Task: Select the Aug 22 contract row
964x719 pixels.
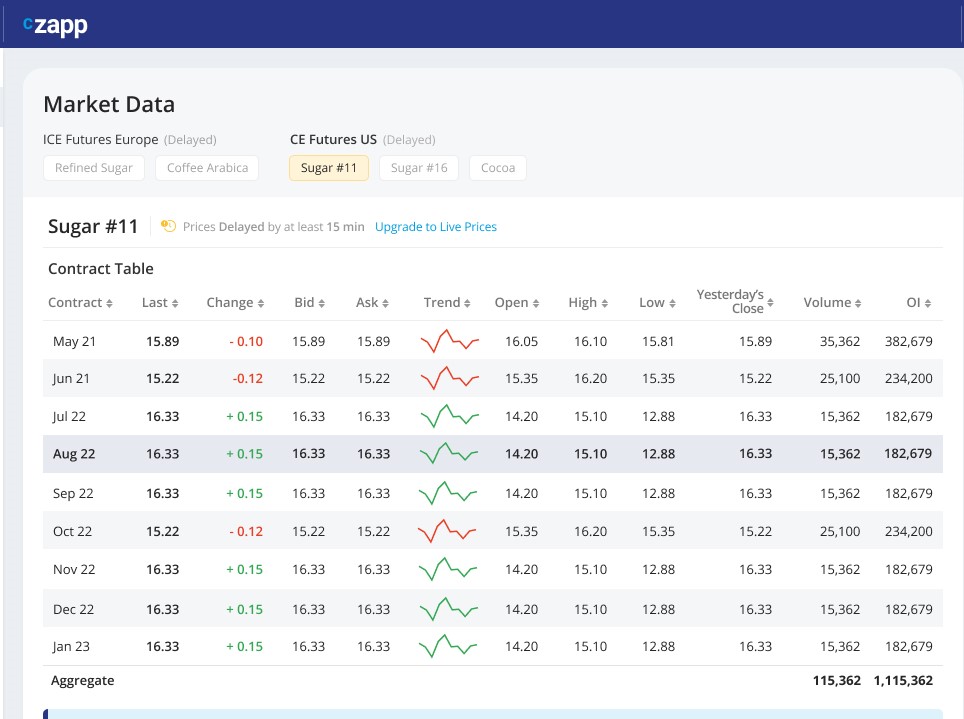Action: [492, 454]
